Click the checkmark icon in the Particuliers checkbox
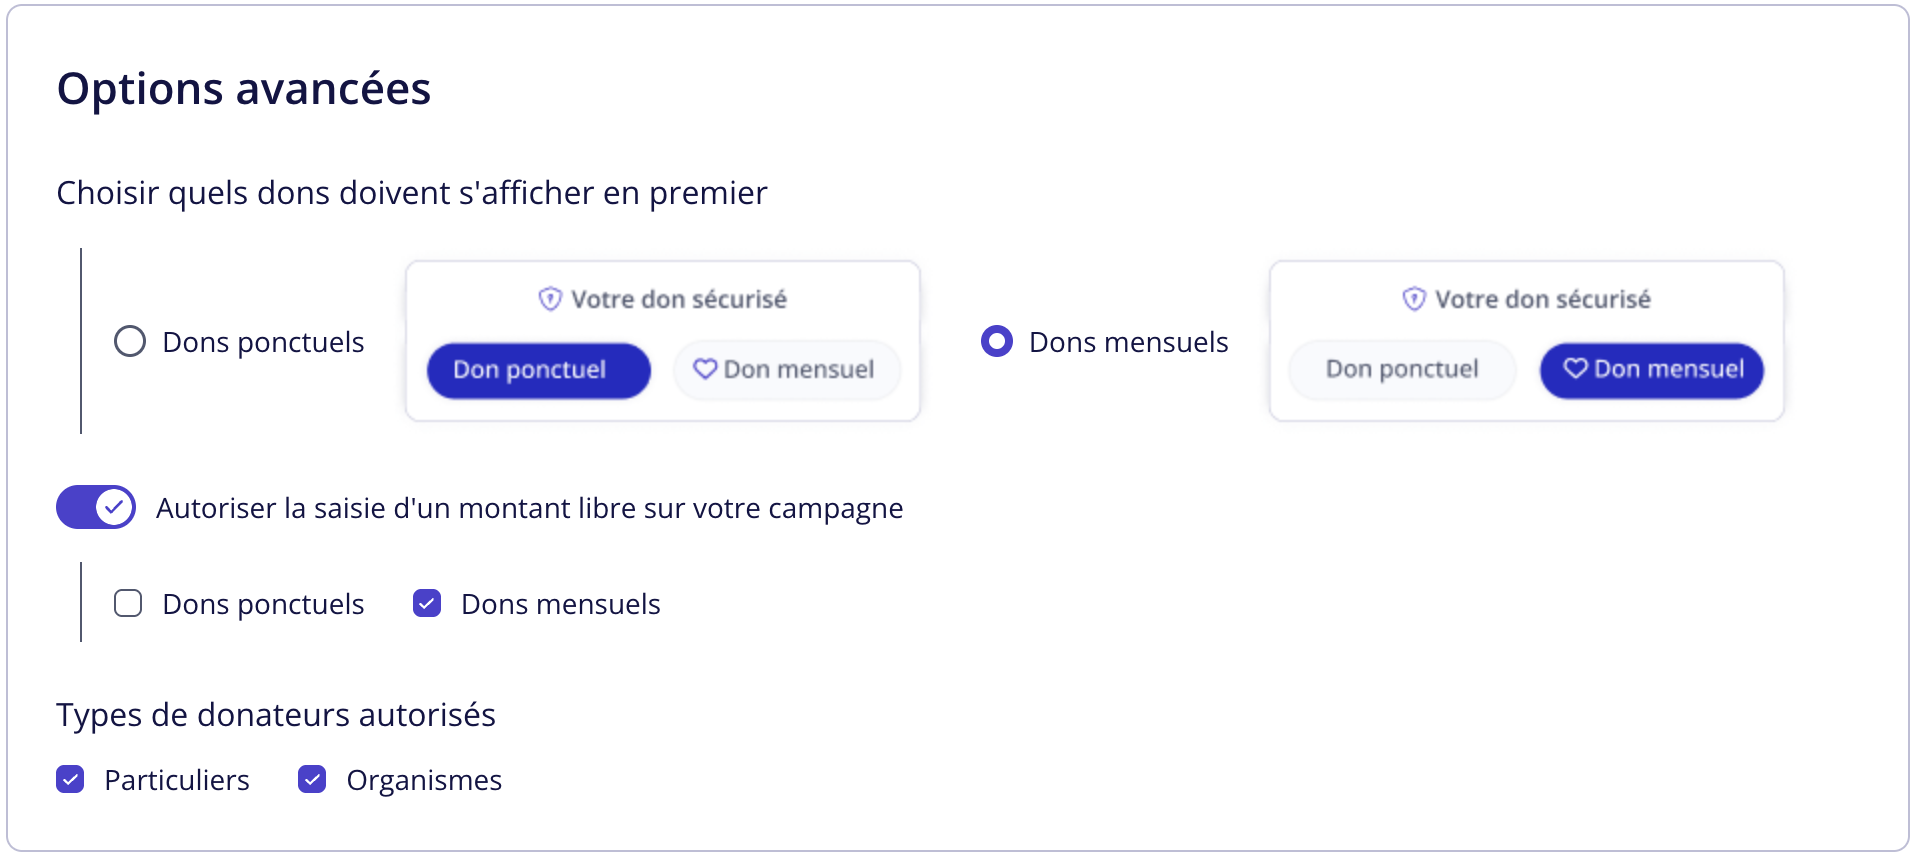The height and width of the screenshot is (860, 1918). [x=70, y=779]
